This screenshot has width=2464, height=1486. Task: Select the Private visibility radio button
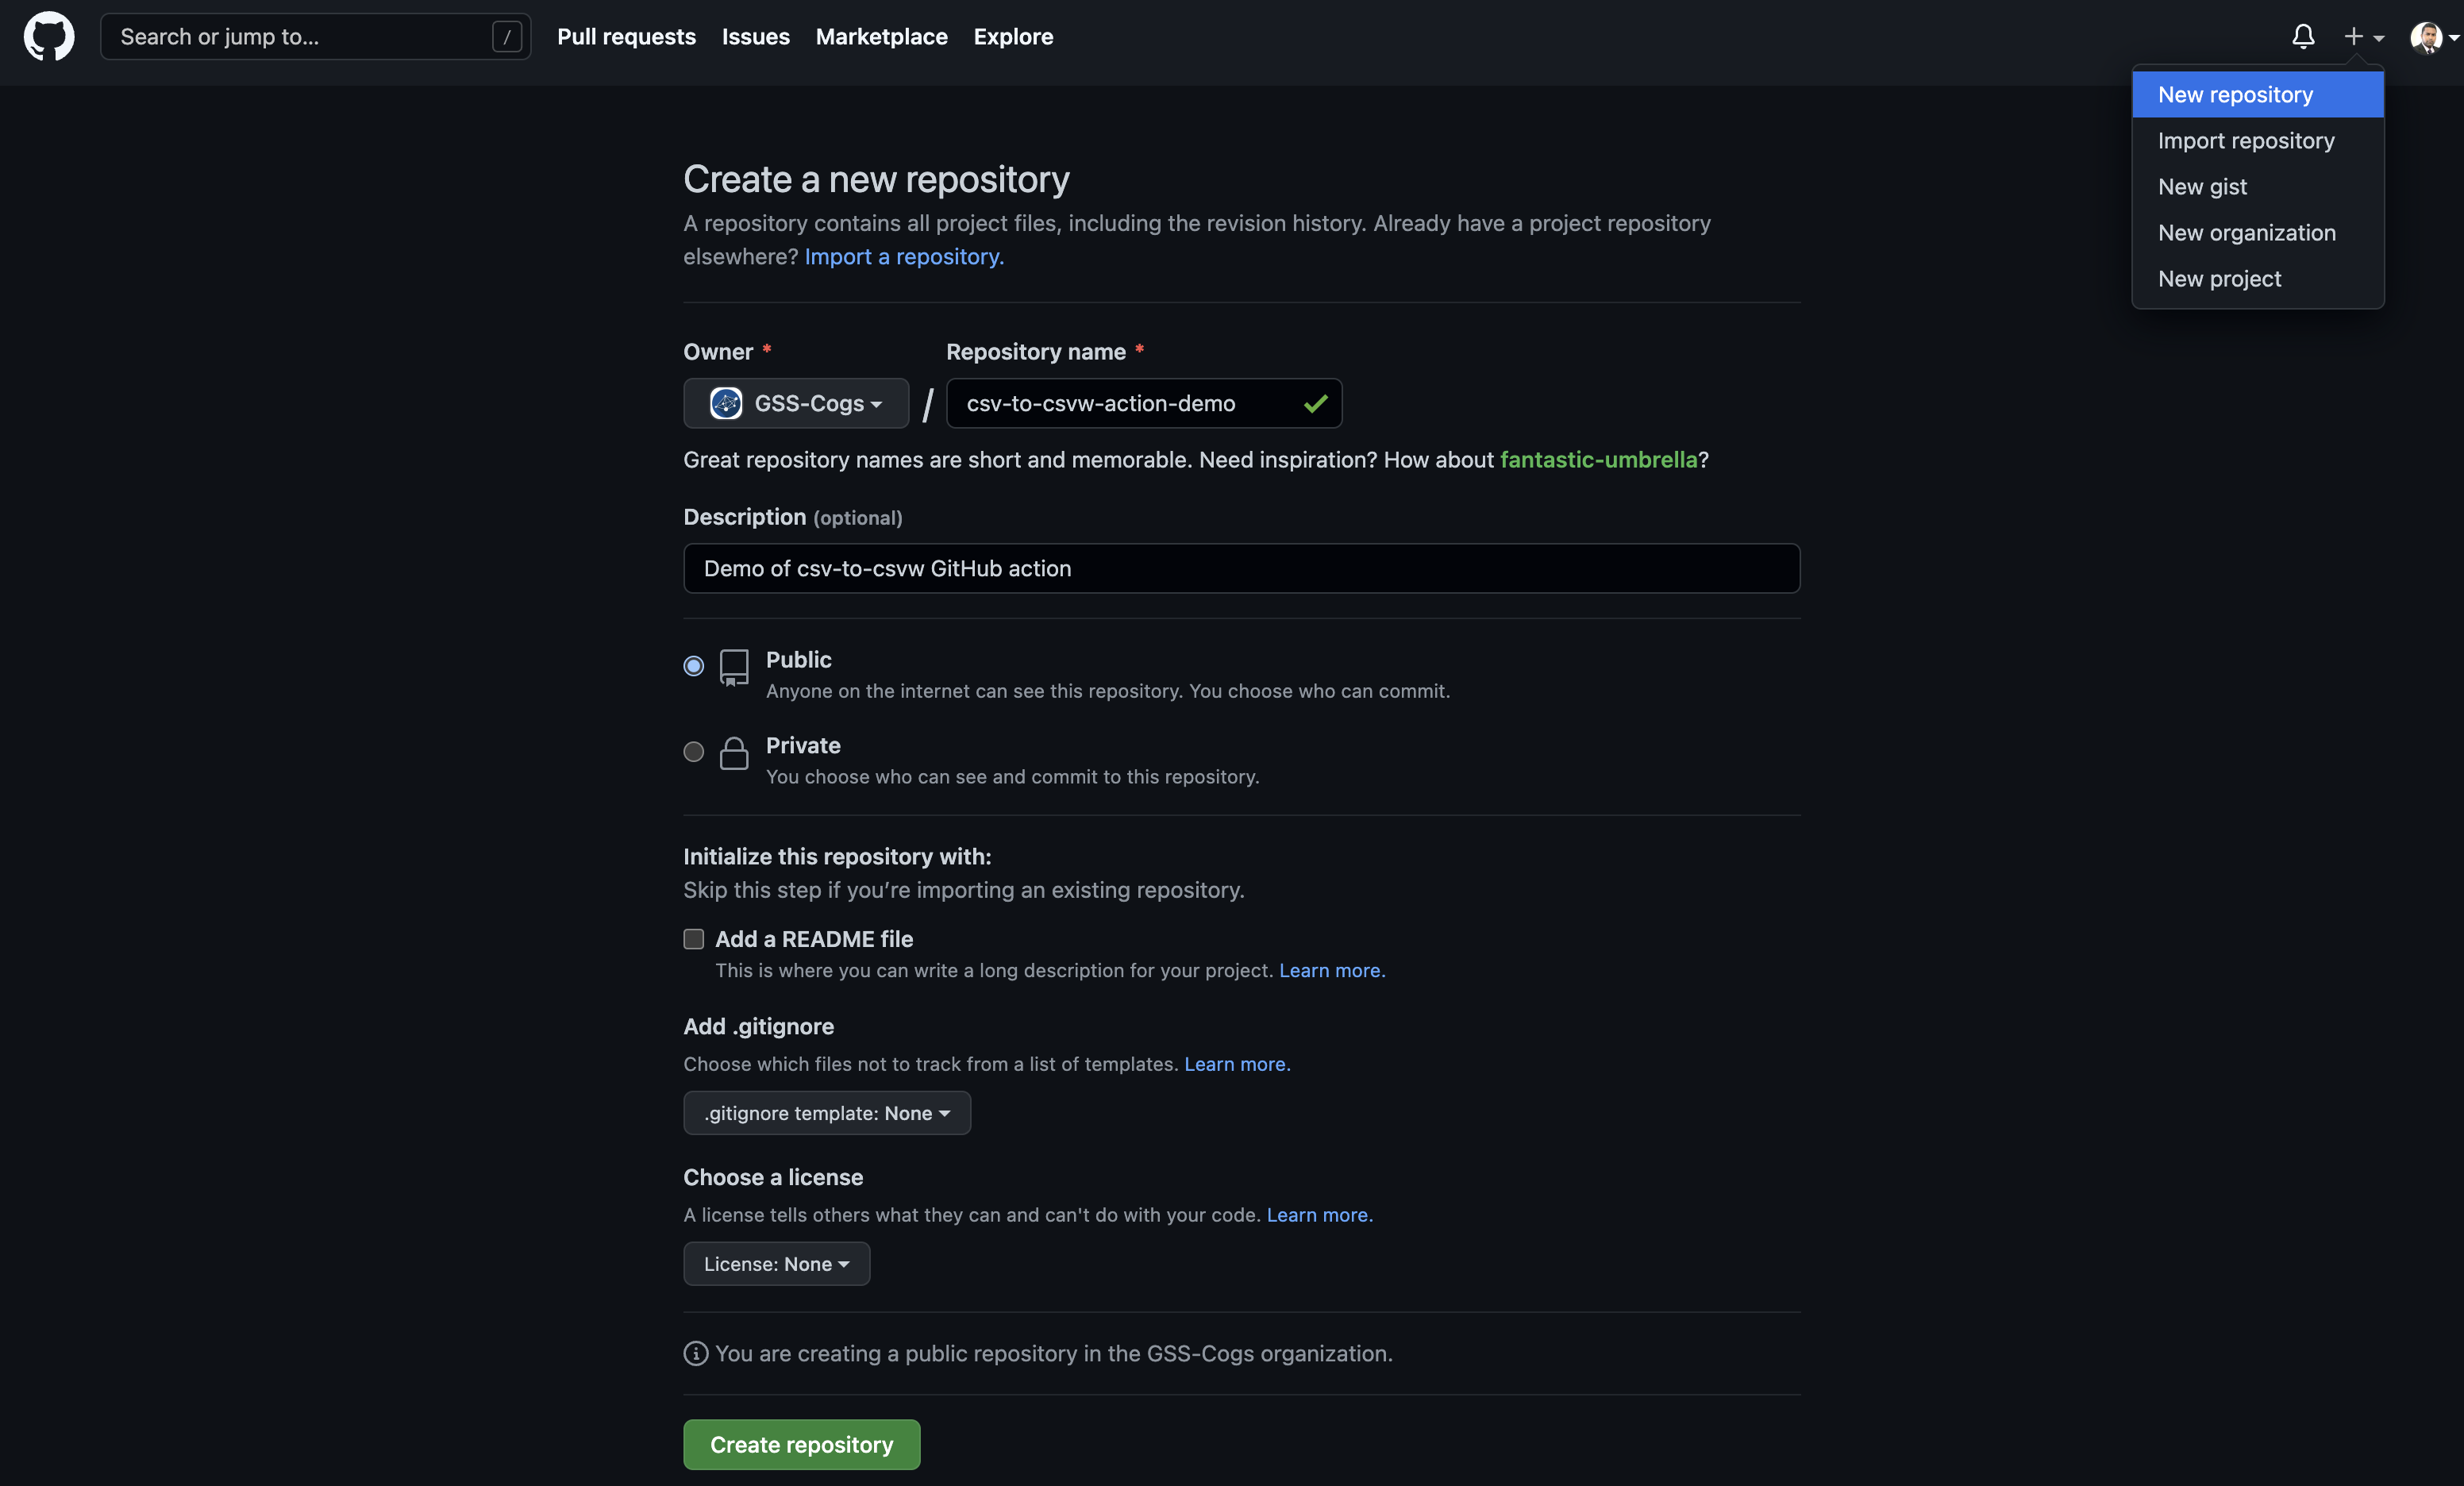[x=693, y=752]
